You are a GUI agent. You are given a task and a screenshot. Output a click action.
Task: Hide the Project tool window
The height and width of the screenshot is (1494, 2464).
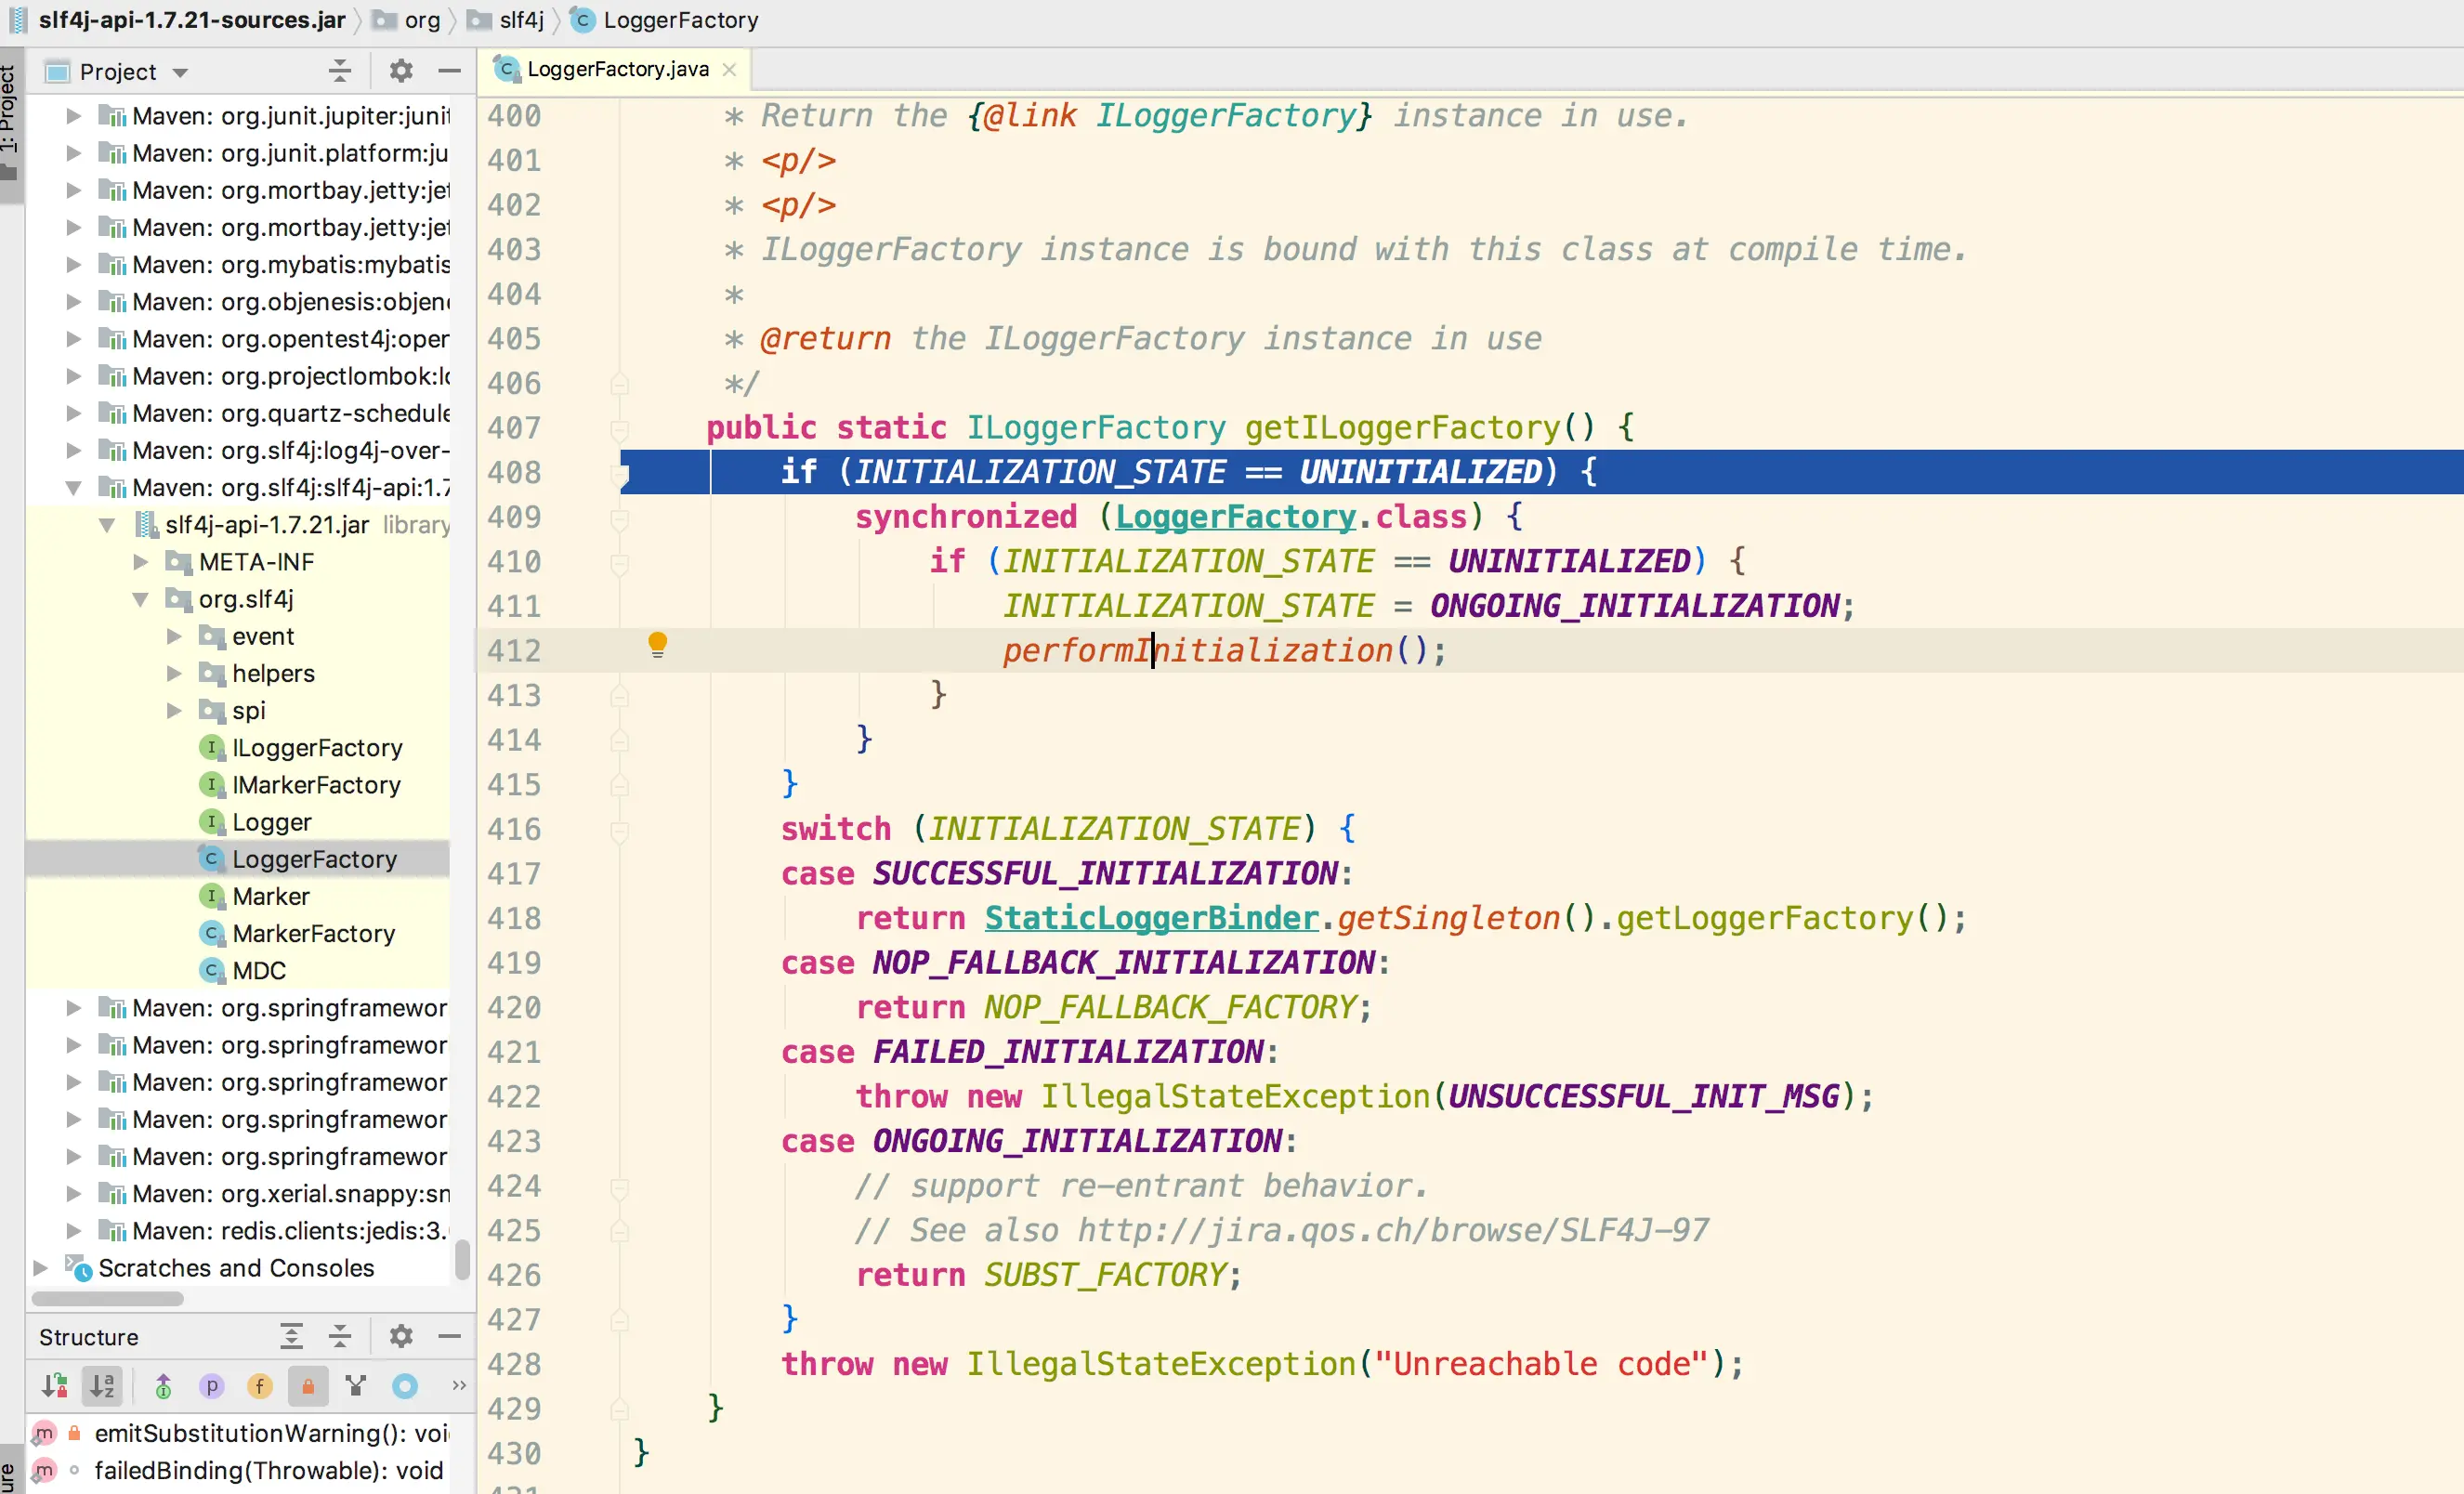tap(450, 71)
